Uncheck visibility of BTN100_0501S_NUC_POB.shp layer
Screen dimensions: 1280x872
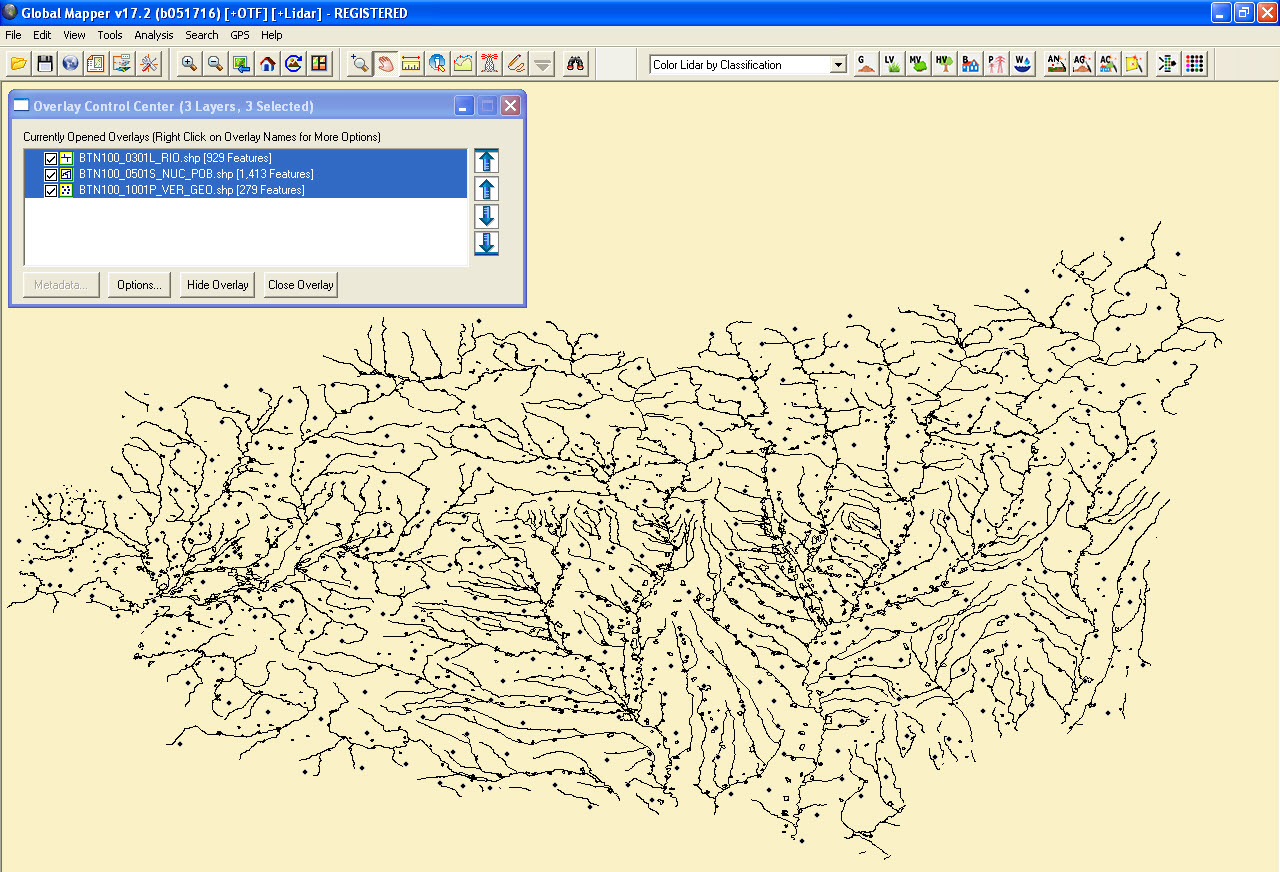click(x=50, y=174)
